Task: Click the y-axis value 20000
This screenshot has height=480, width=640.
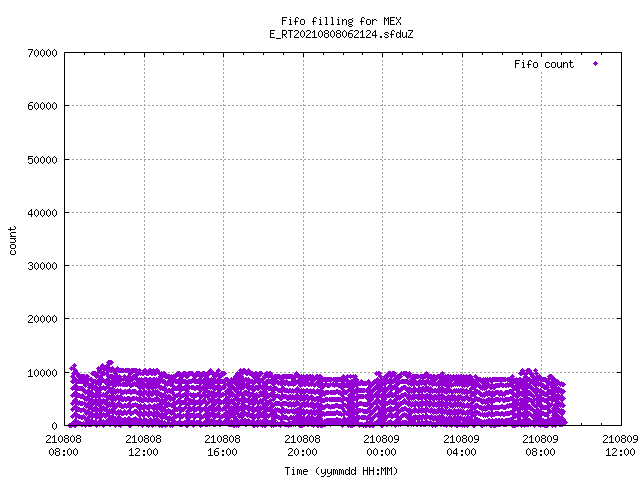Action: [42, 319]
